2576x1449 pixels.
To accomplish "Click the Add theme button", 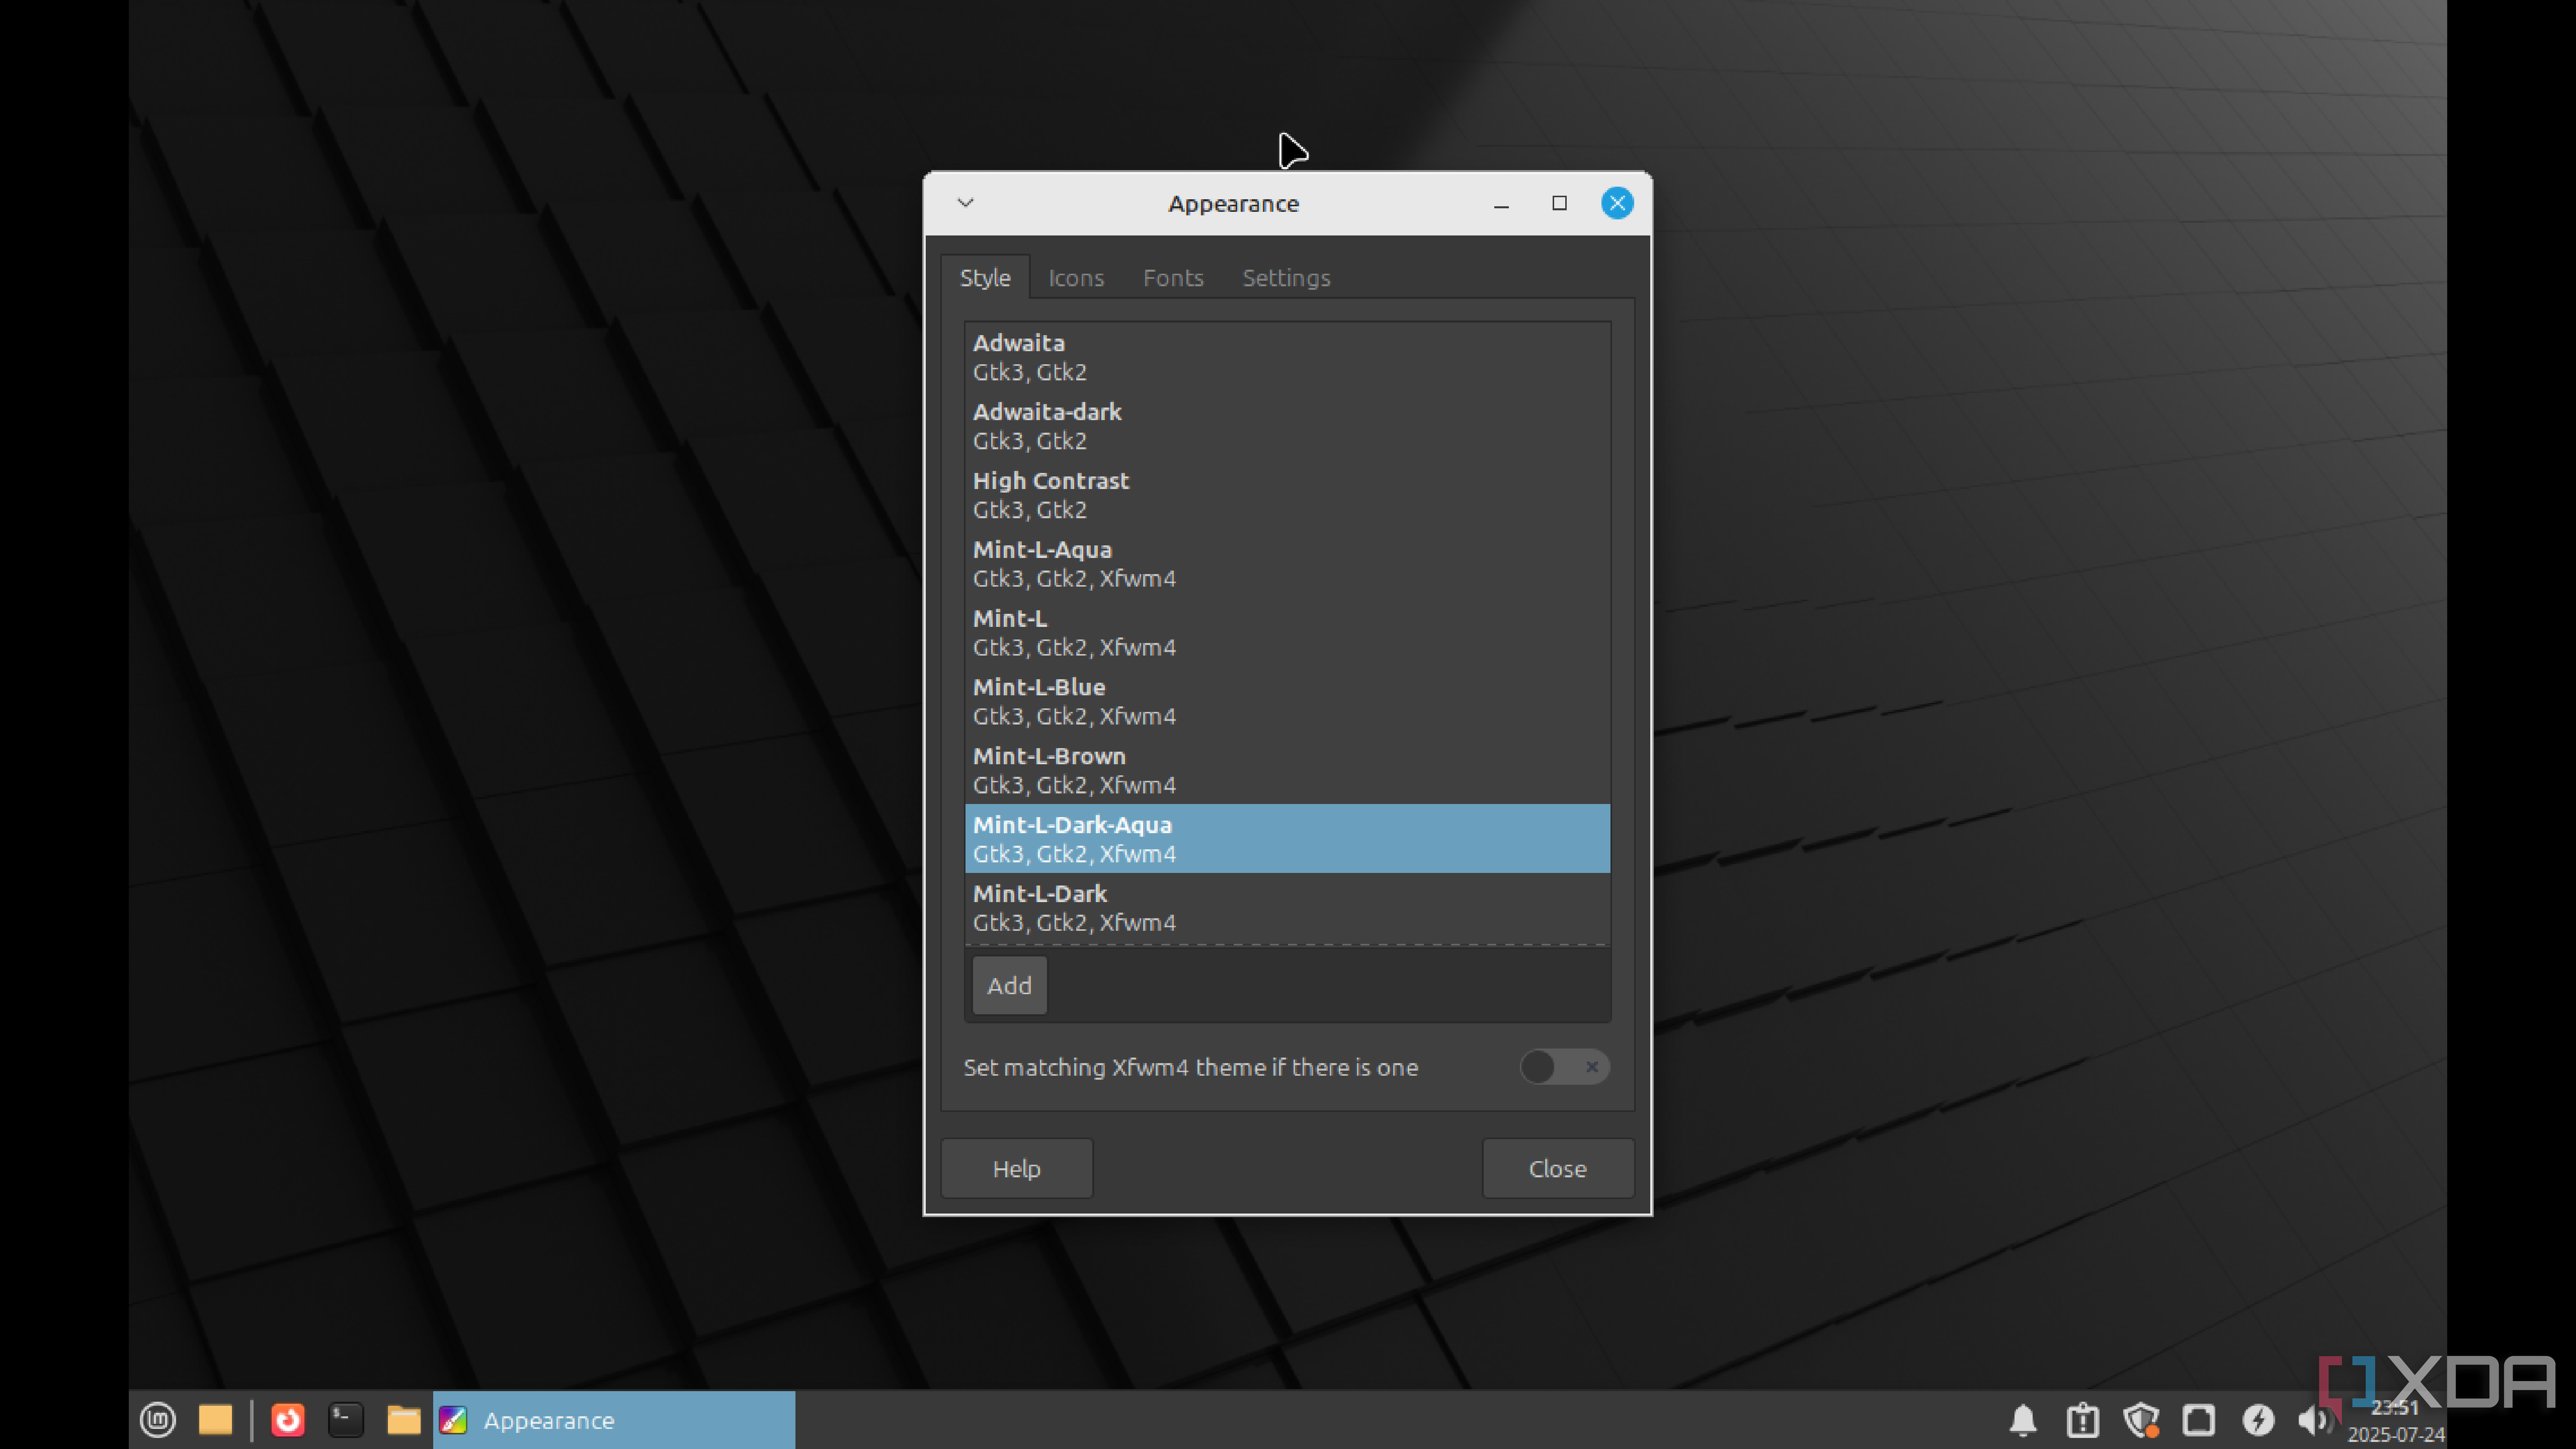I will tap(1009, 985).
